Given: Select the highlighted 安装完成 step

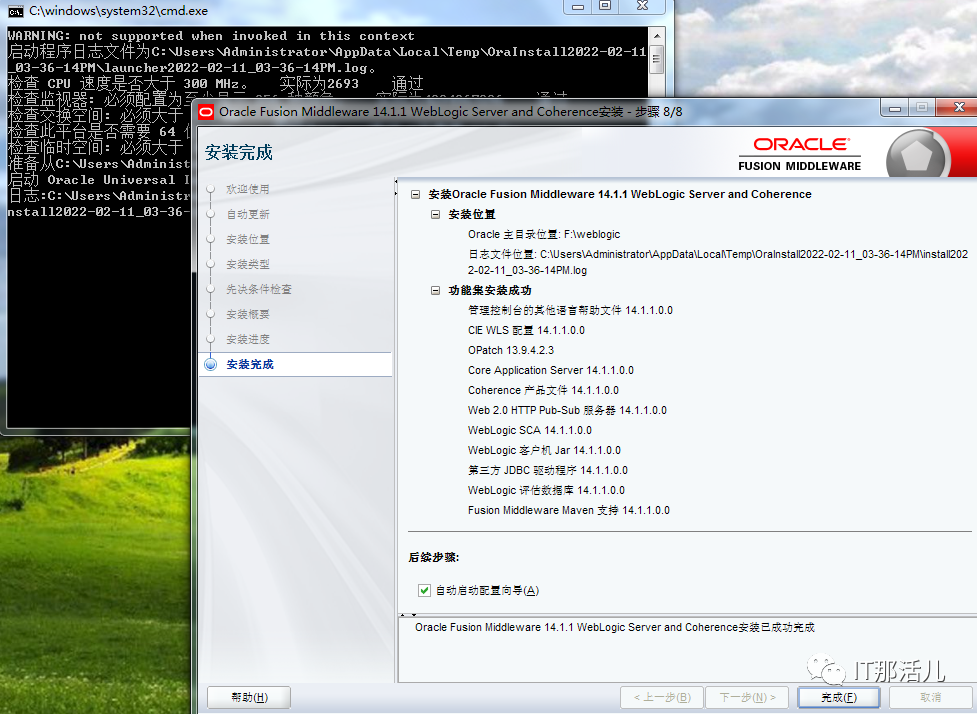Looking at the screenshot, I should 250,364.
